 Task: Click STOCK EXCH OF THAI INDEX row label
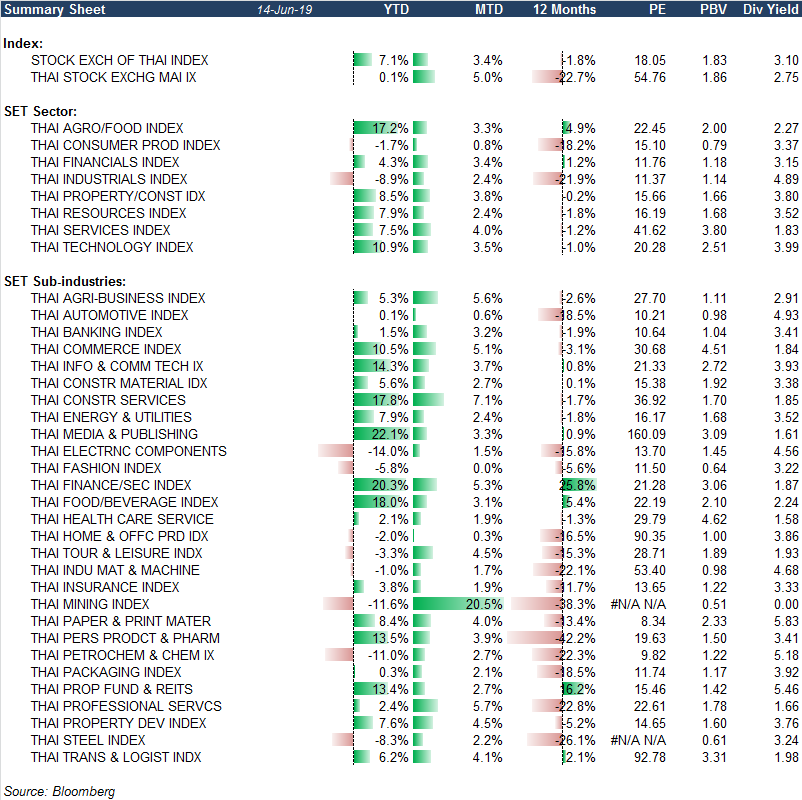(x=119, y=60)
